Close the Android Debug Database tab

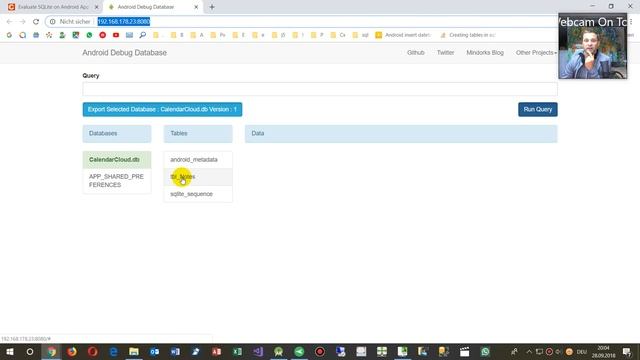(196, 7)
